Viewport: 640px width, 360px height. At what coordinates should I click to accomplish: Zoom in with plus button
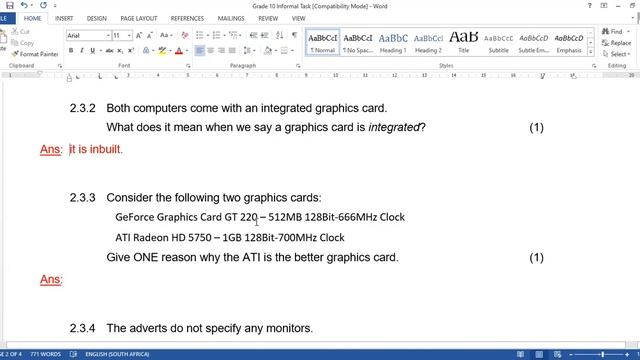click(627, 354)
